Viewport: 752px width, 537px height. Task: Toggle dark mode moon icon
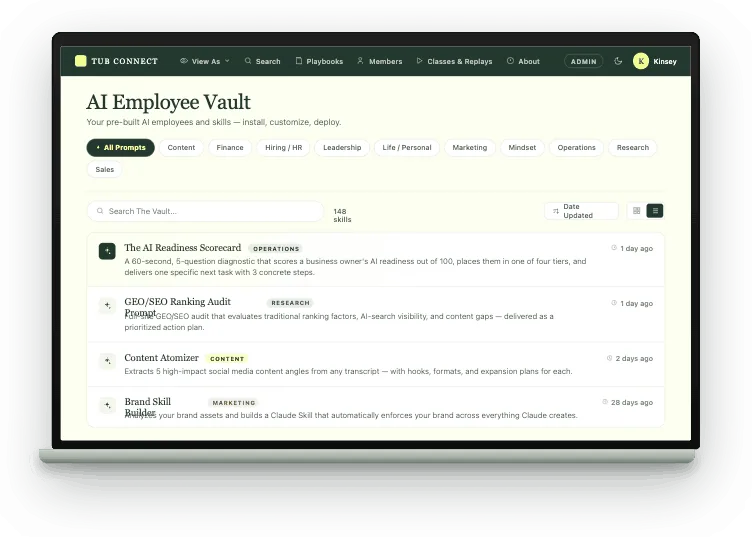tap(618, 61)
